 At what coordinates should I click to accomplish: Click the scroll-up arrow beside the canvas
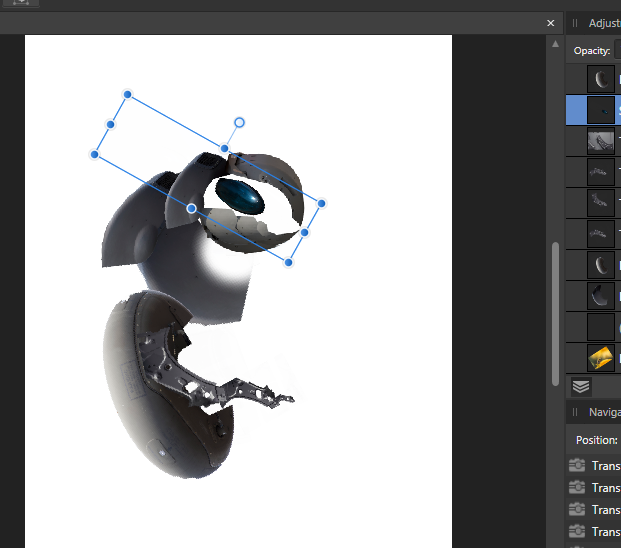556,44
